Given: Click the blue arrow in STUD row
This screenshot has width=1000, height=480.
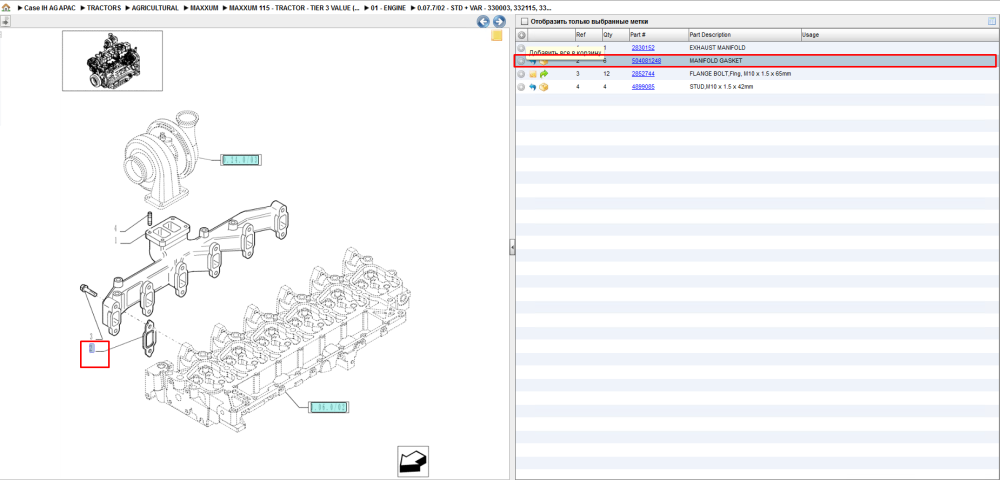Looking at the screenshot, I should 533,87.
